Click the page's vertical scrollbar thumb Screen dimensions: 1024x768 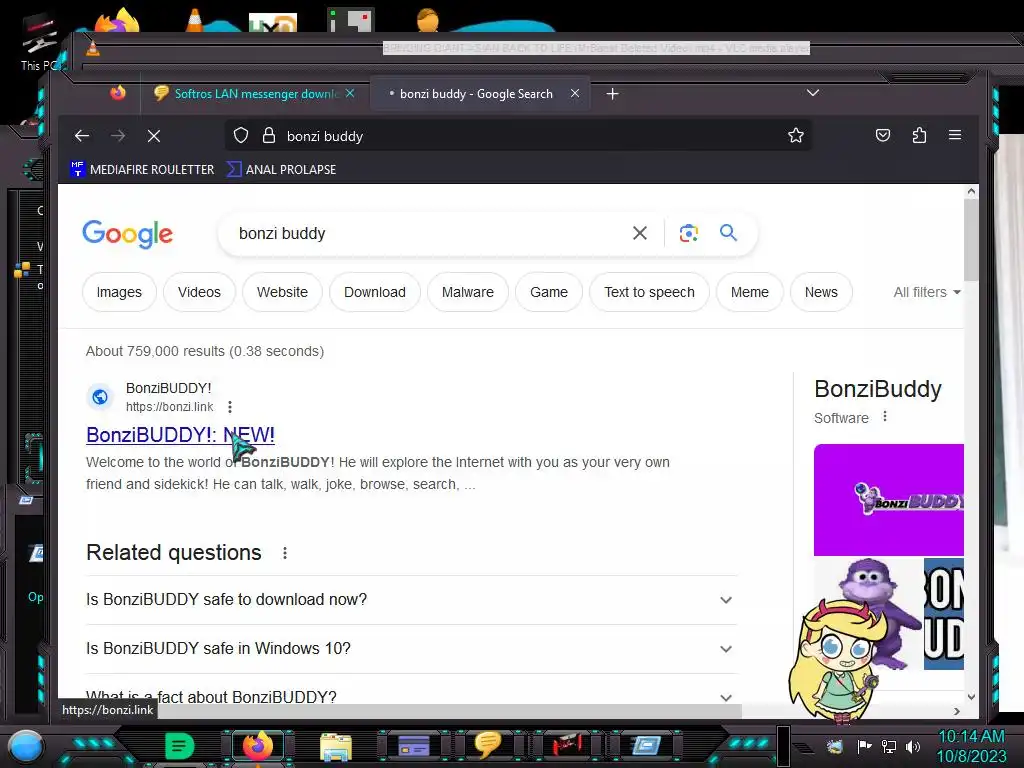coord(971,240)
